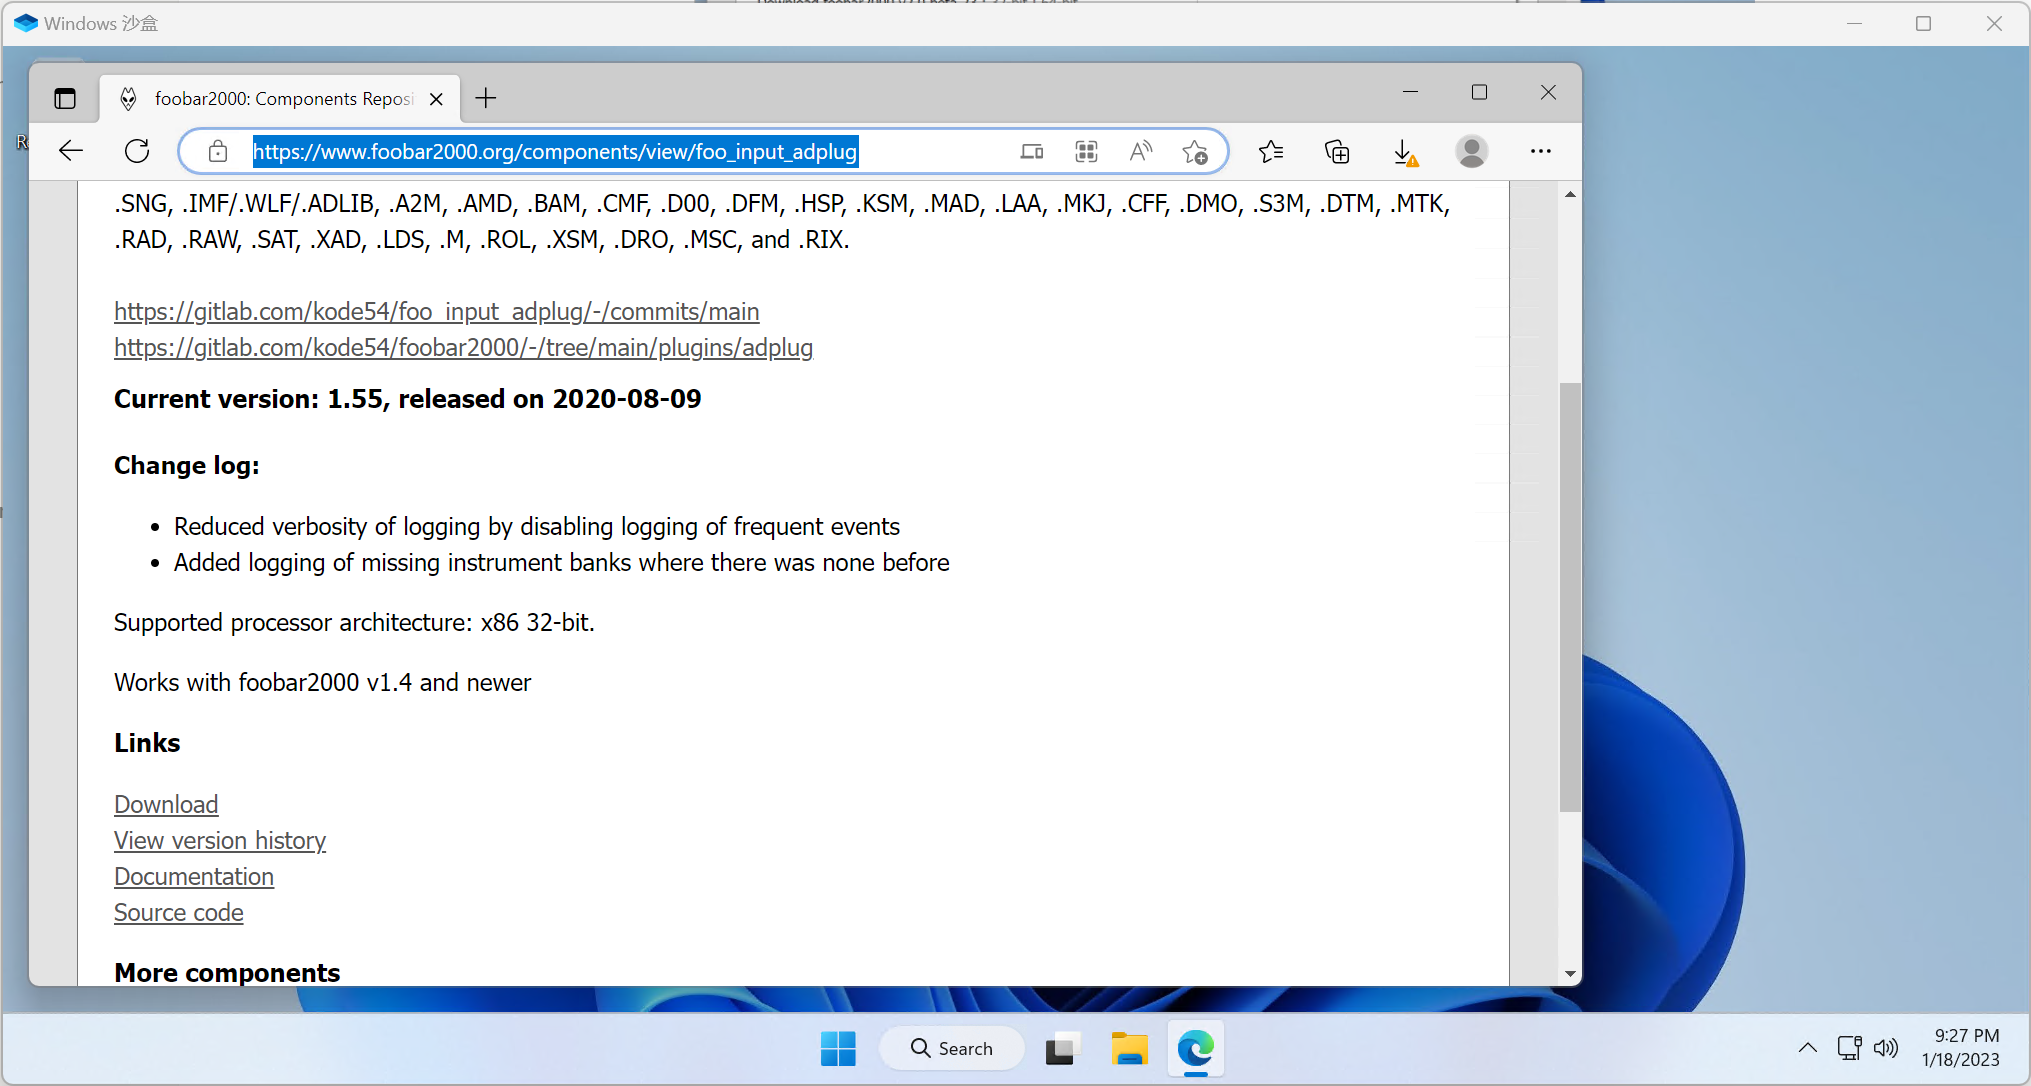Open View version history link
The image size is (2031, 1086).
pyautogui.click(x=220, y=841)
